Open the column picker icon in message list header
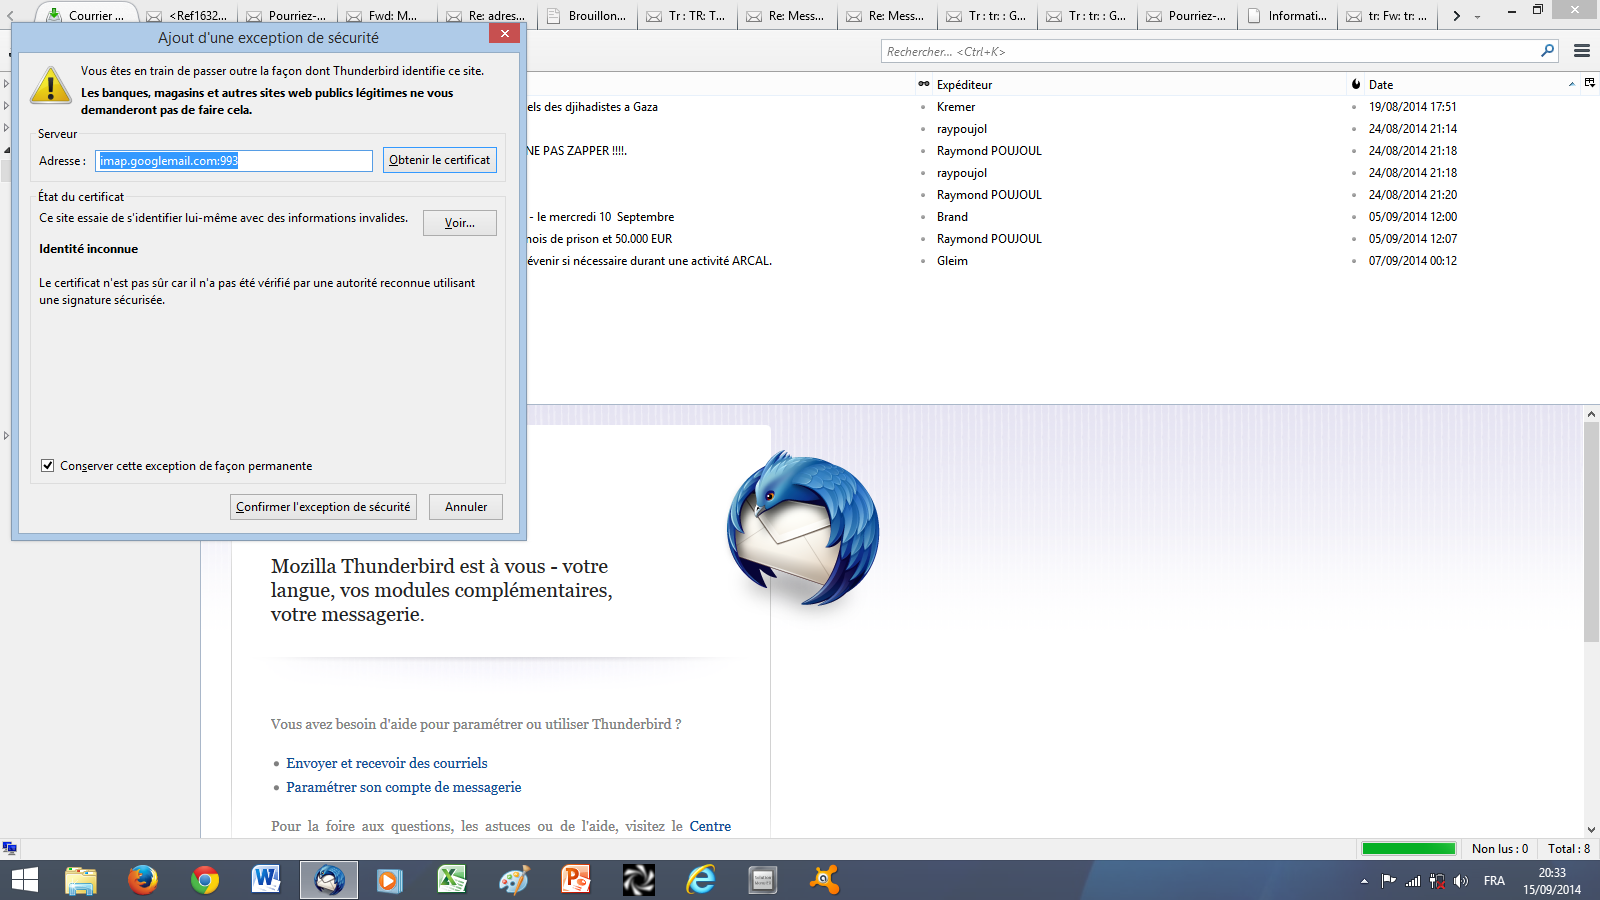 pyautogui.click(x=1590, y=83)
